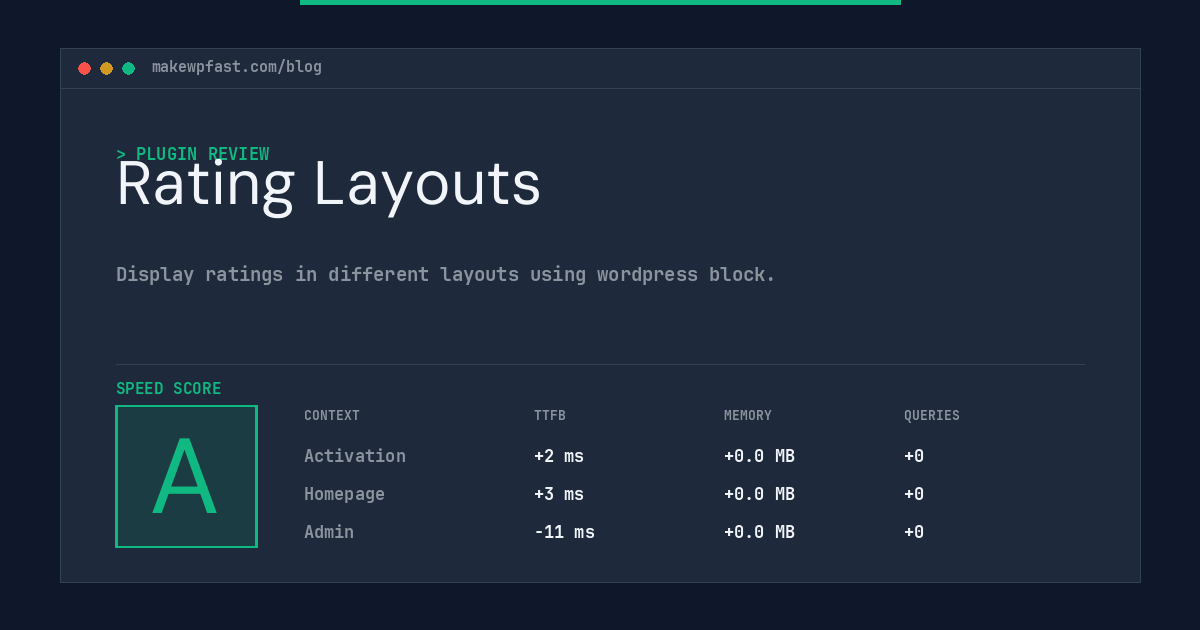
Task: Click the green maximize window dot
Action: point(128,68)
